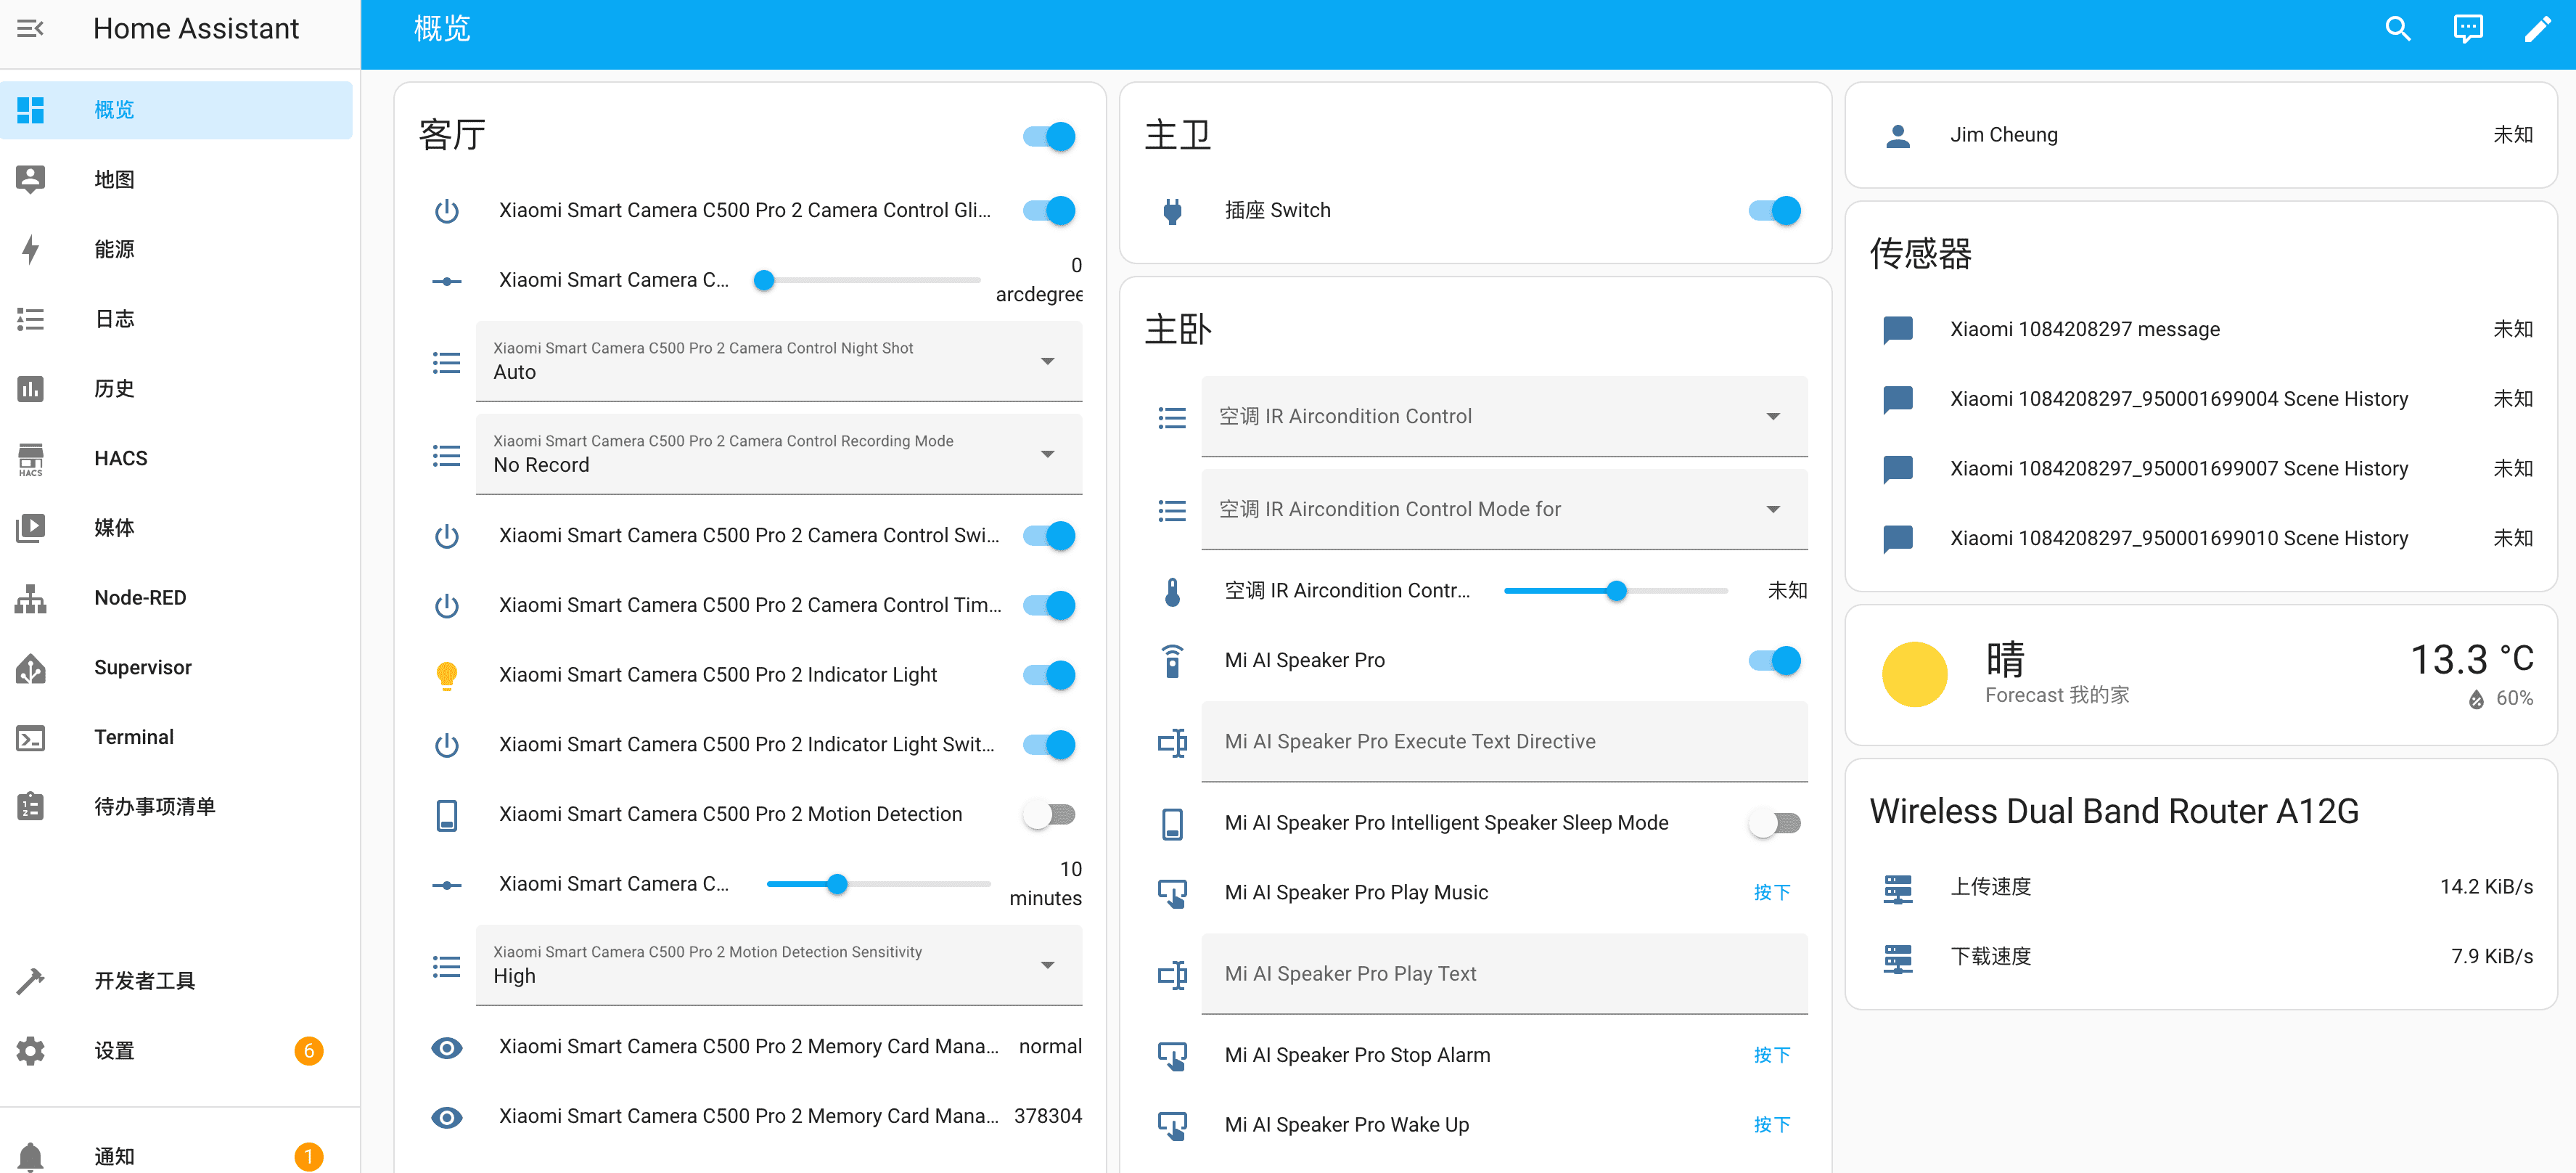Enable the Motion Detection toggle
The height and width of the screenshot is (1173, 2576).
click(x=1049, y=815)
